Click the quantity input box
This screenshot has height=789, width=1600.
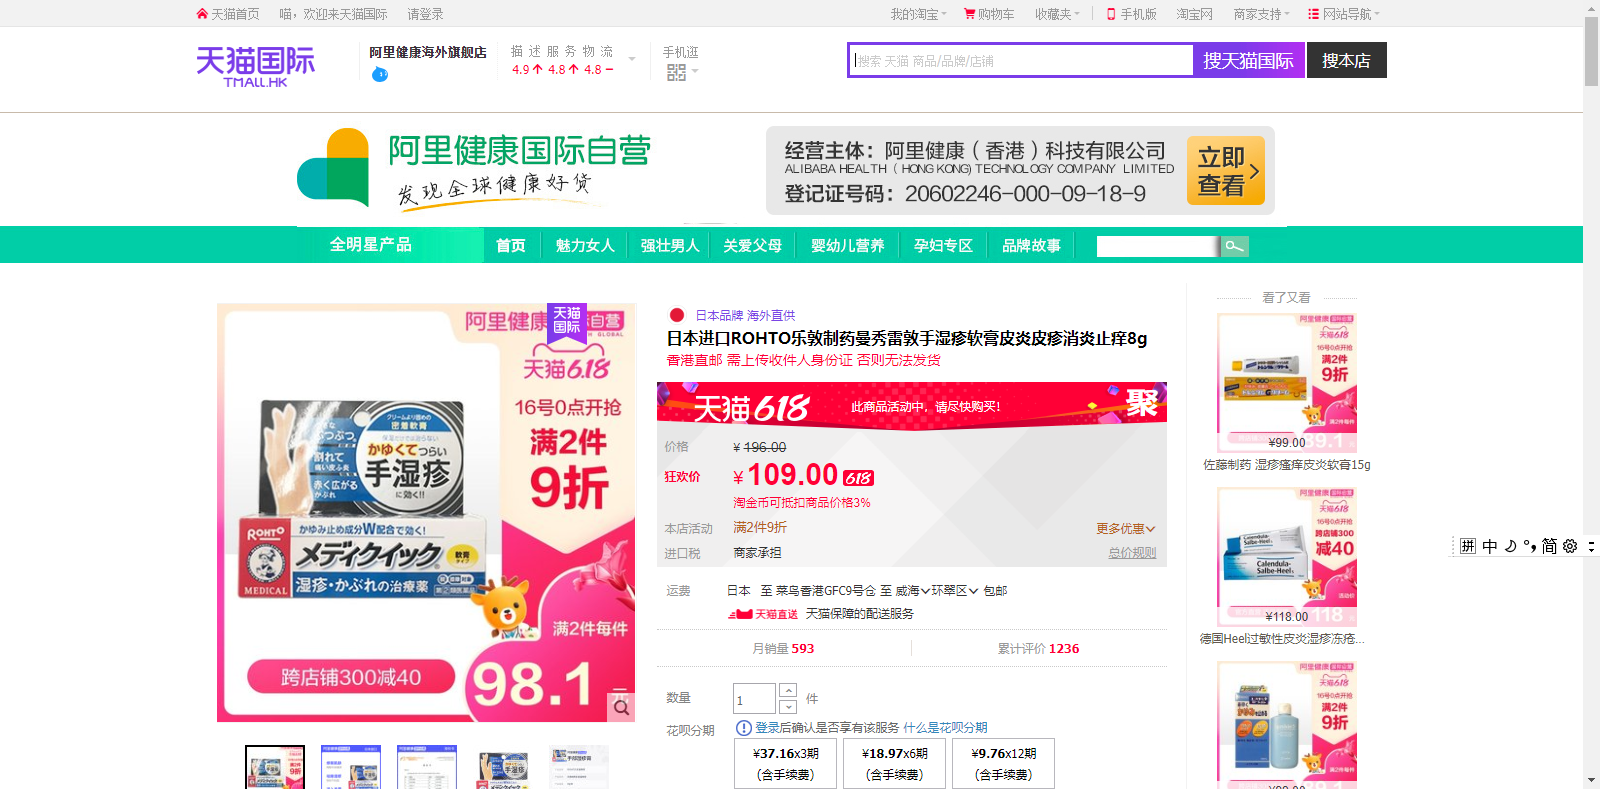(754, 699)
